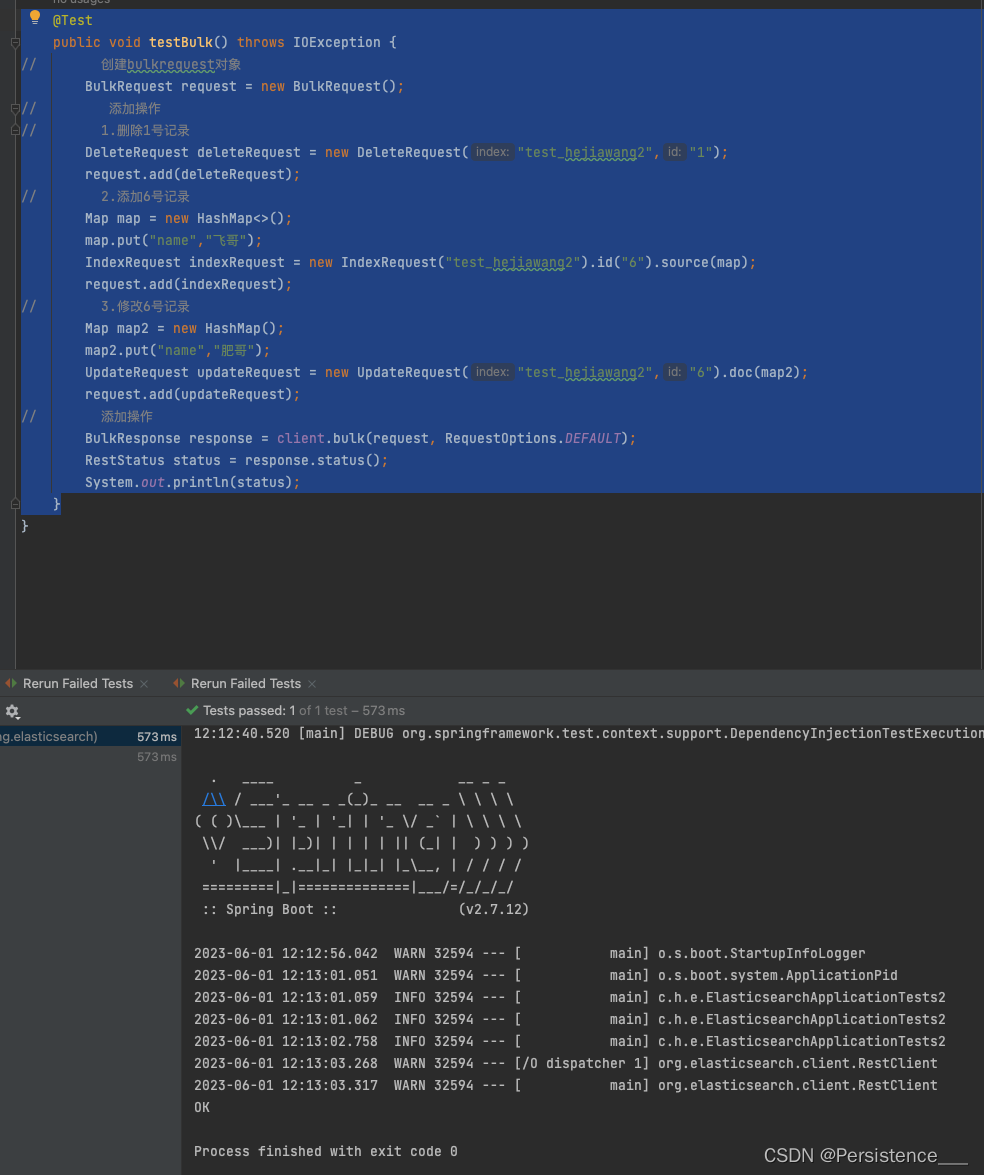Click the yellow lightbulb intention icon
The image size is (984, 1175).
[x=34, y=17]
